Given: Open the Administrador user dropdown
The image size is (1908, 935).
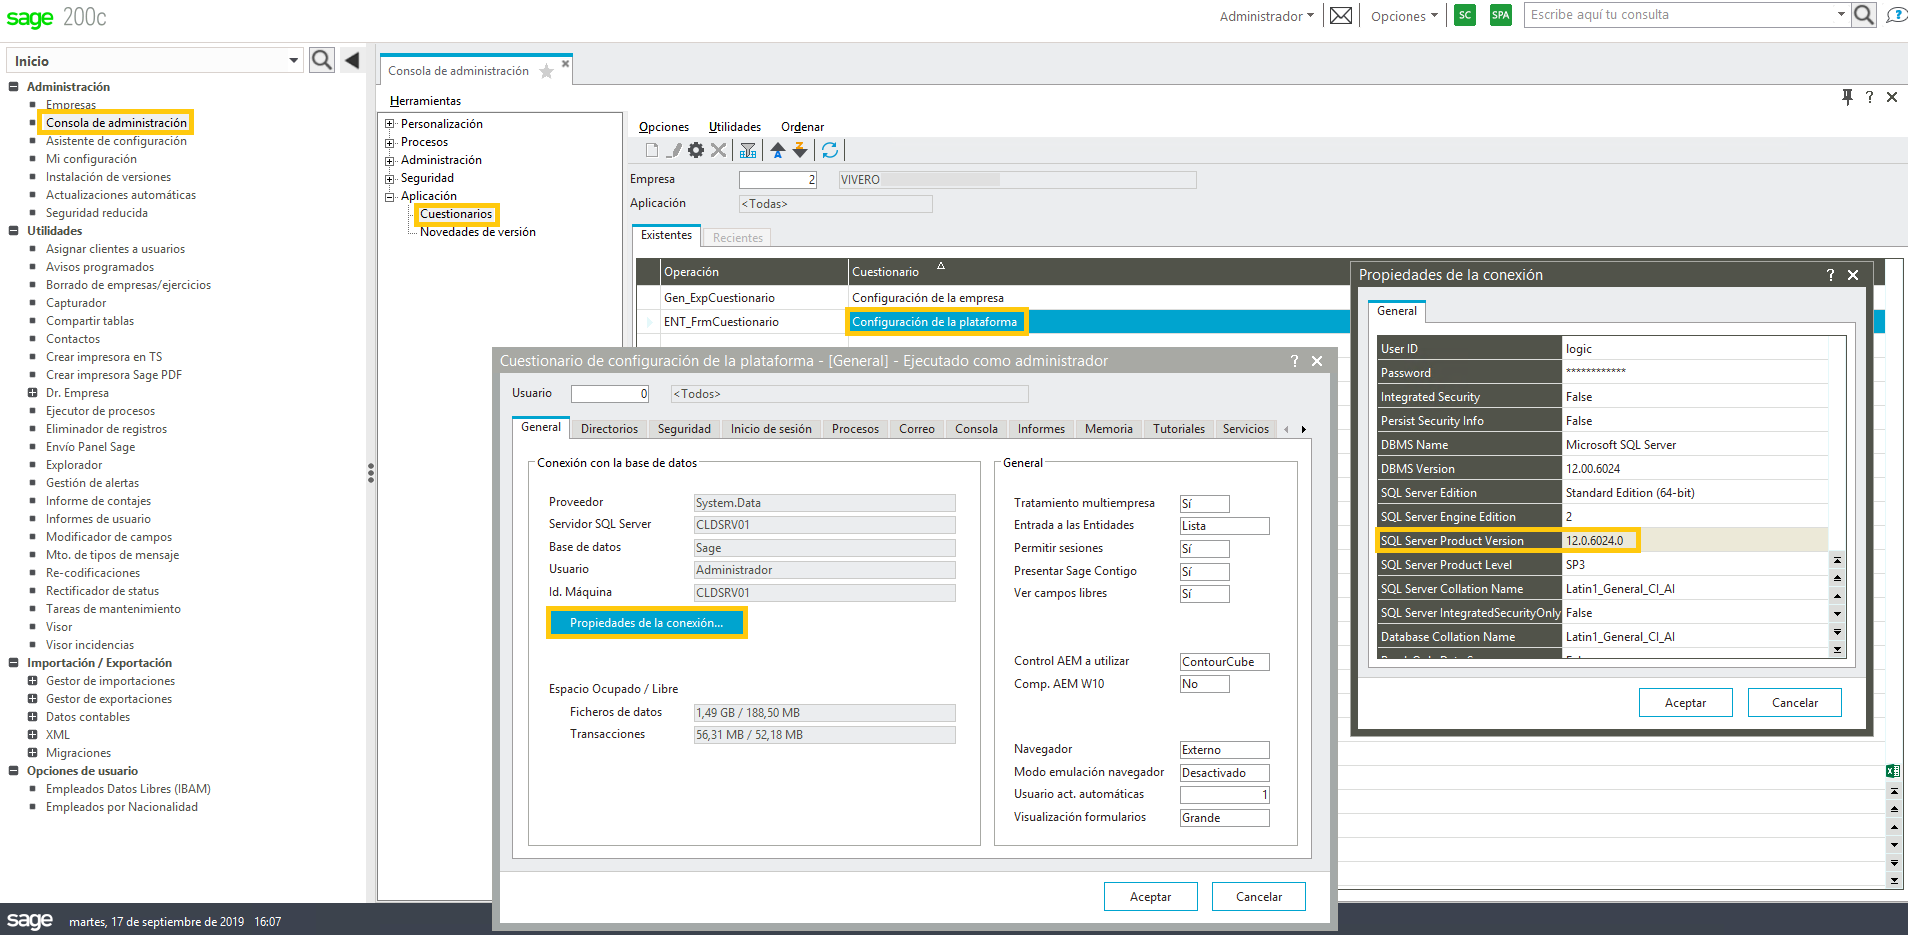Looking at the screenshot, I should 1266,16.
